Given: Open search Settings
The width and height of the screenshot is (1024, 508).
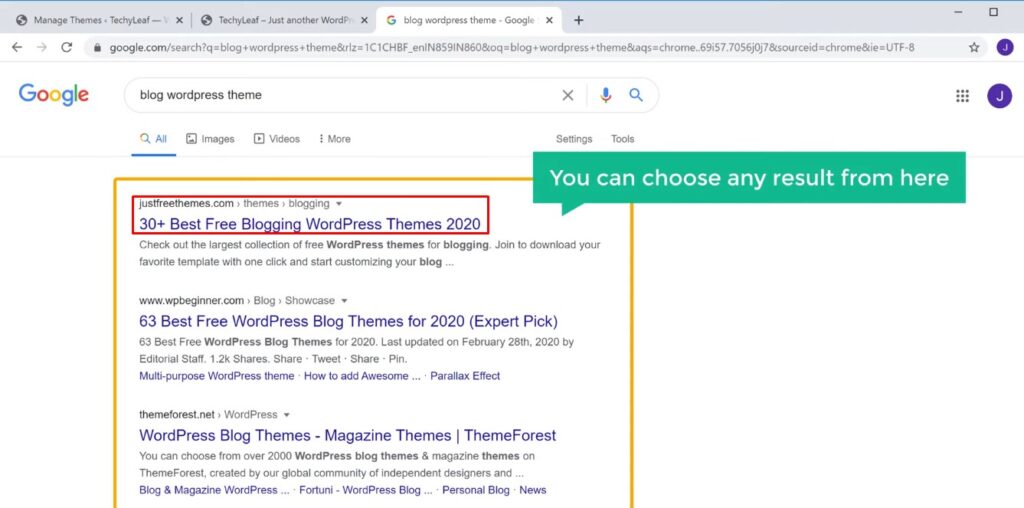Looking at the screenshot, I should coord(574,139).
